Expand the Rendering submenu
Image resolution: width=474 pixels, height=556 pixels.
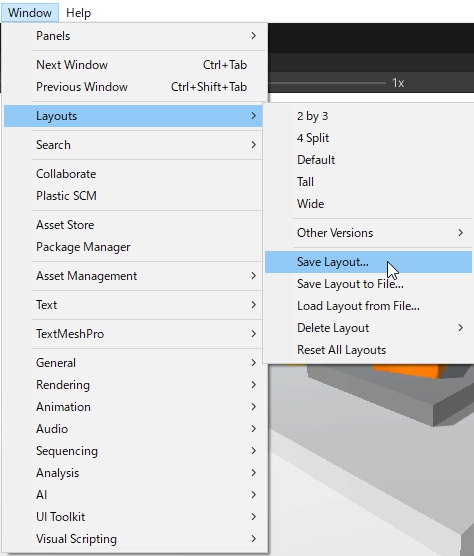(134, 385)
